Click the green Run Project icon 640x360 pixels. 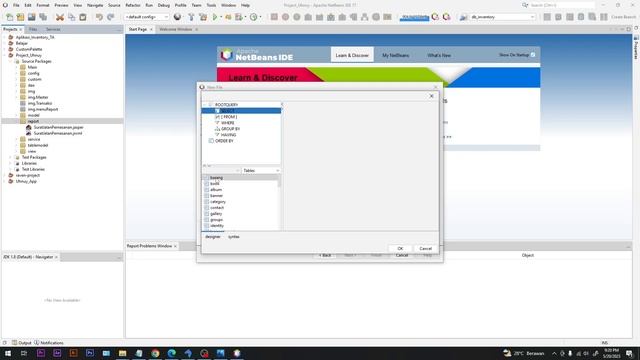215,17
